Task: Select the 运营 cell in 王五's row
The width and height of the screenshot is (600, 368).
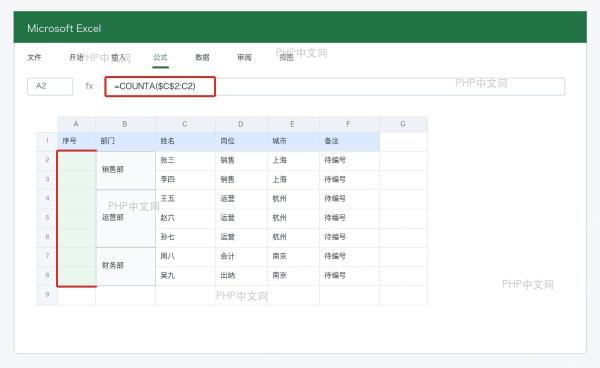Action: coord(241,199)
